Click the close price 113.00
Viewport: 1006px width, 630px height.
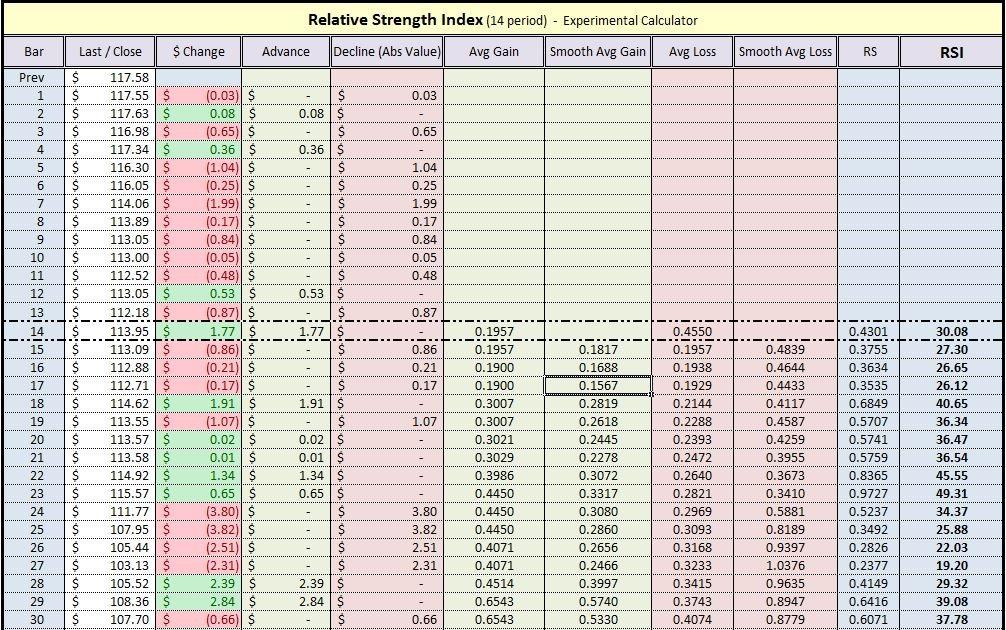click(x=110, y=257)
